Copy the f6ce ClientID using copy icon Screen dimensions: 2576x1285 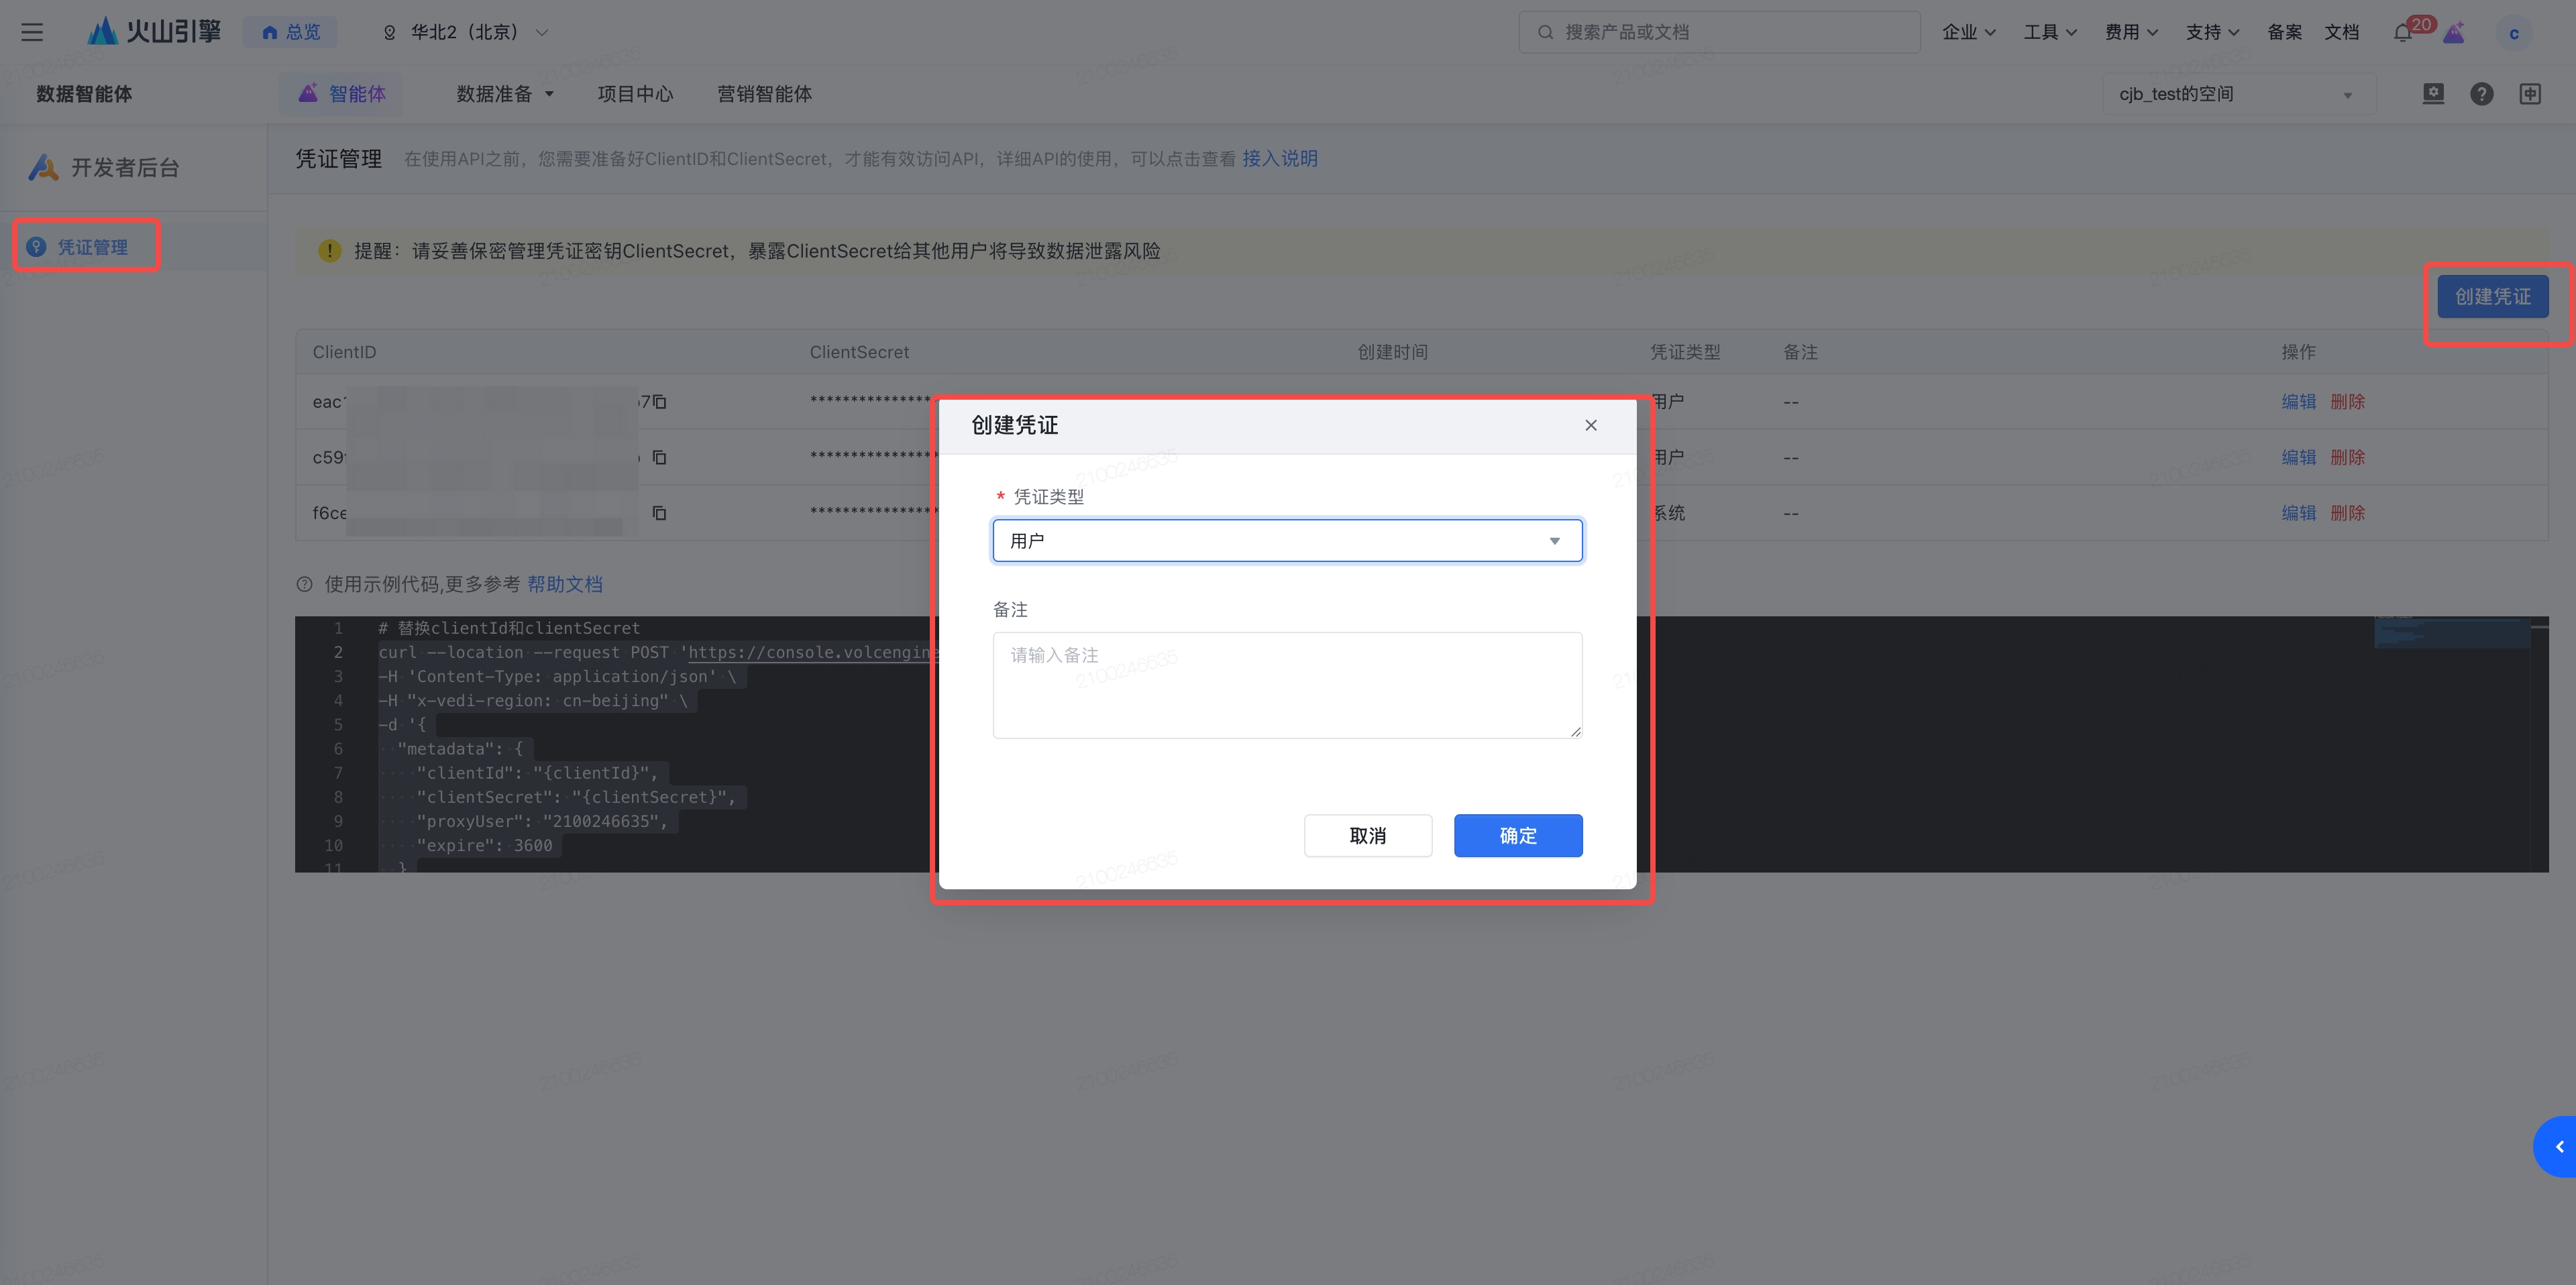click(660, 513)
